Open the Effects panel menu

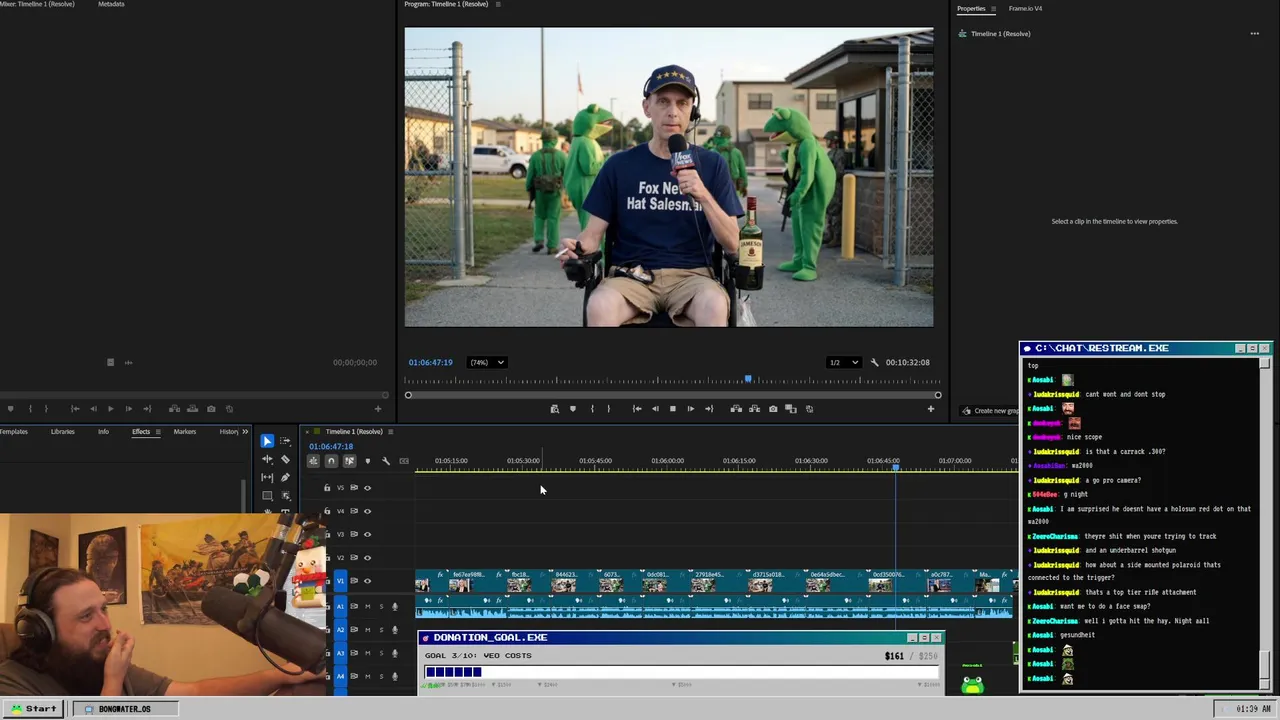[157, 432]
